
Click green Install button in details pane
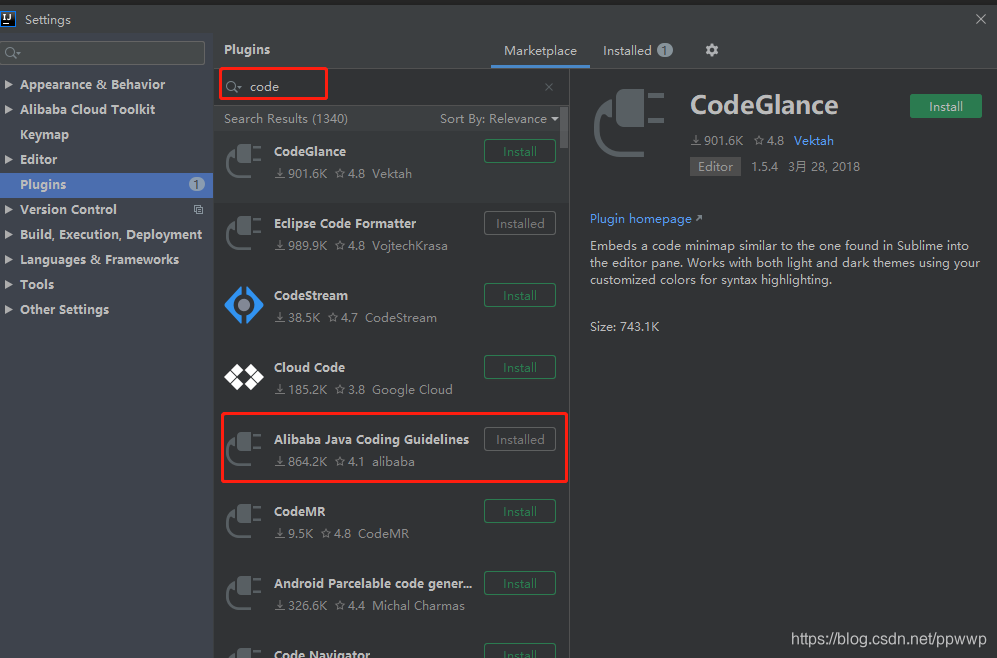pyautogui.click(x=945, y=106)
